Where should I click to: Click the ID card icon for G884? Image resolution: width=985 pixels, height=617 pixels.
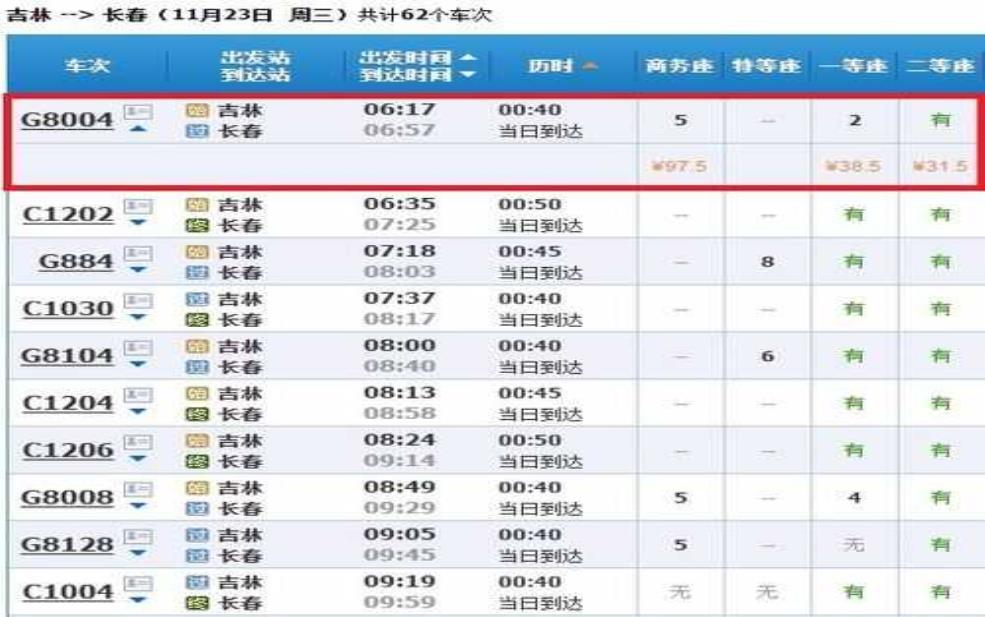point(138,253)
